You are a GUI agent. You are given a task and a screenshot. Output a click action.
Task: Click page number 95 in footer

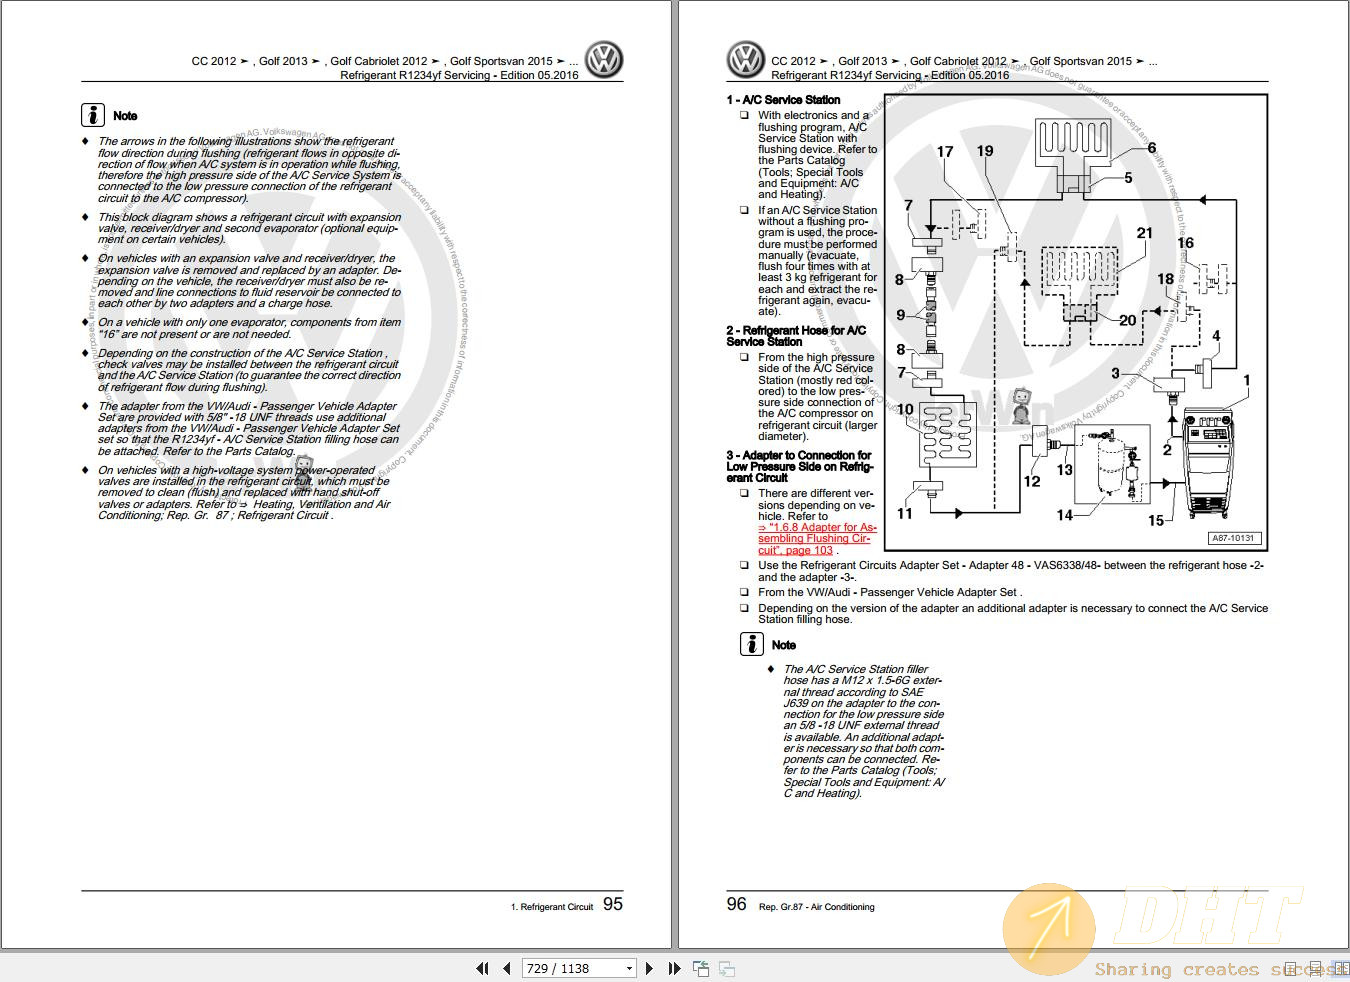point(613,904)
